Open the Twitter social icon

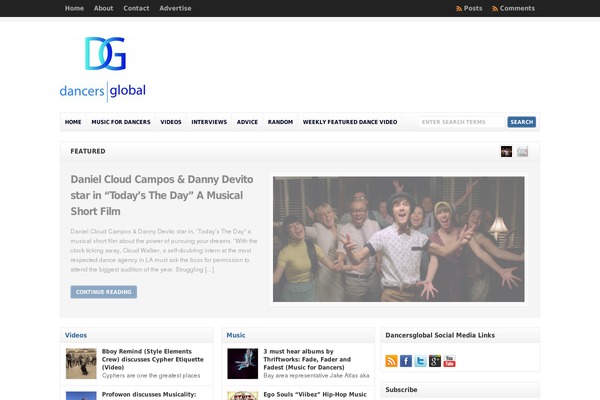(421, 361)
